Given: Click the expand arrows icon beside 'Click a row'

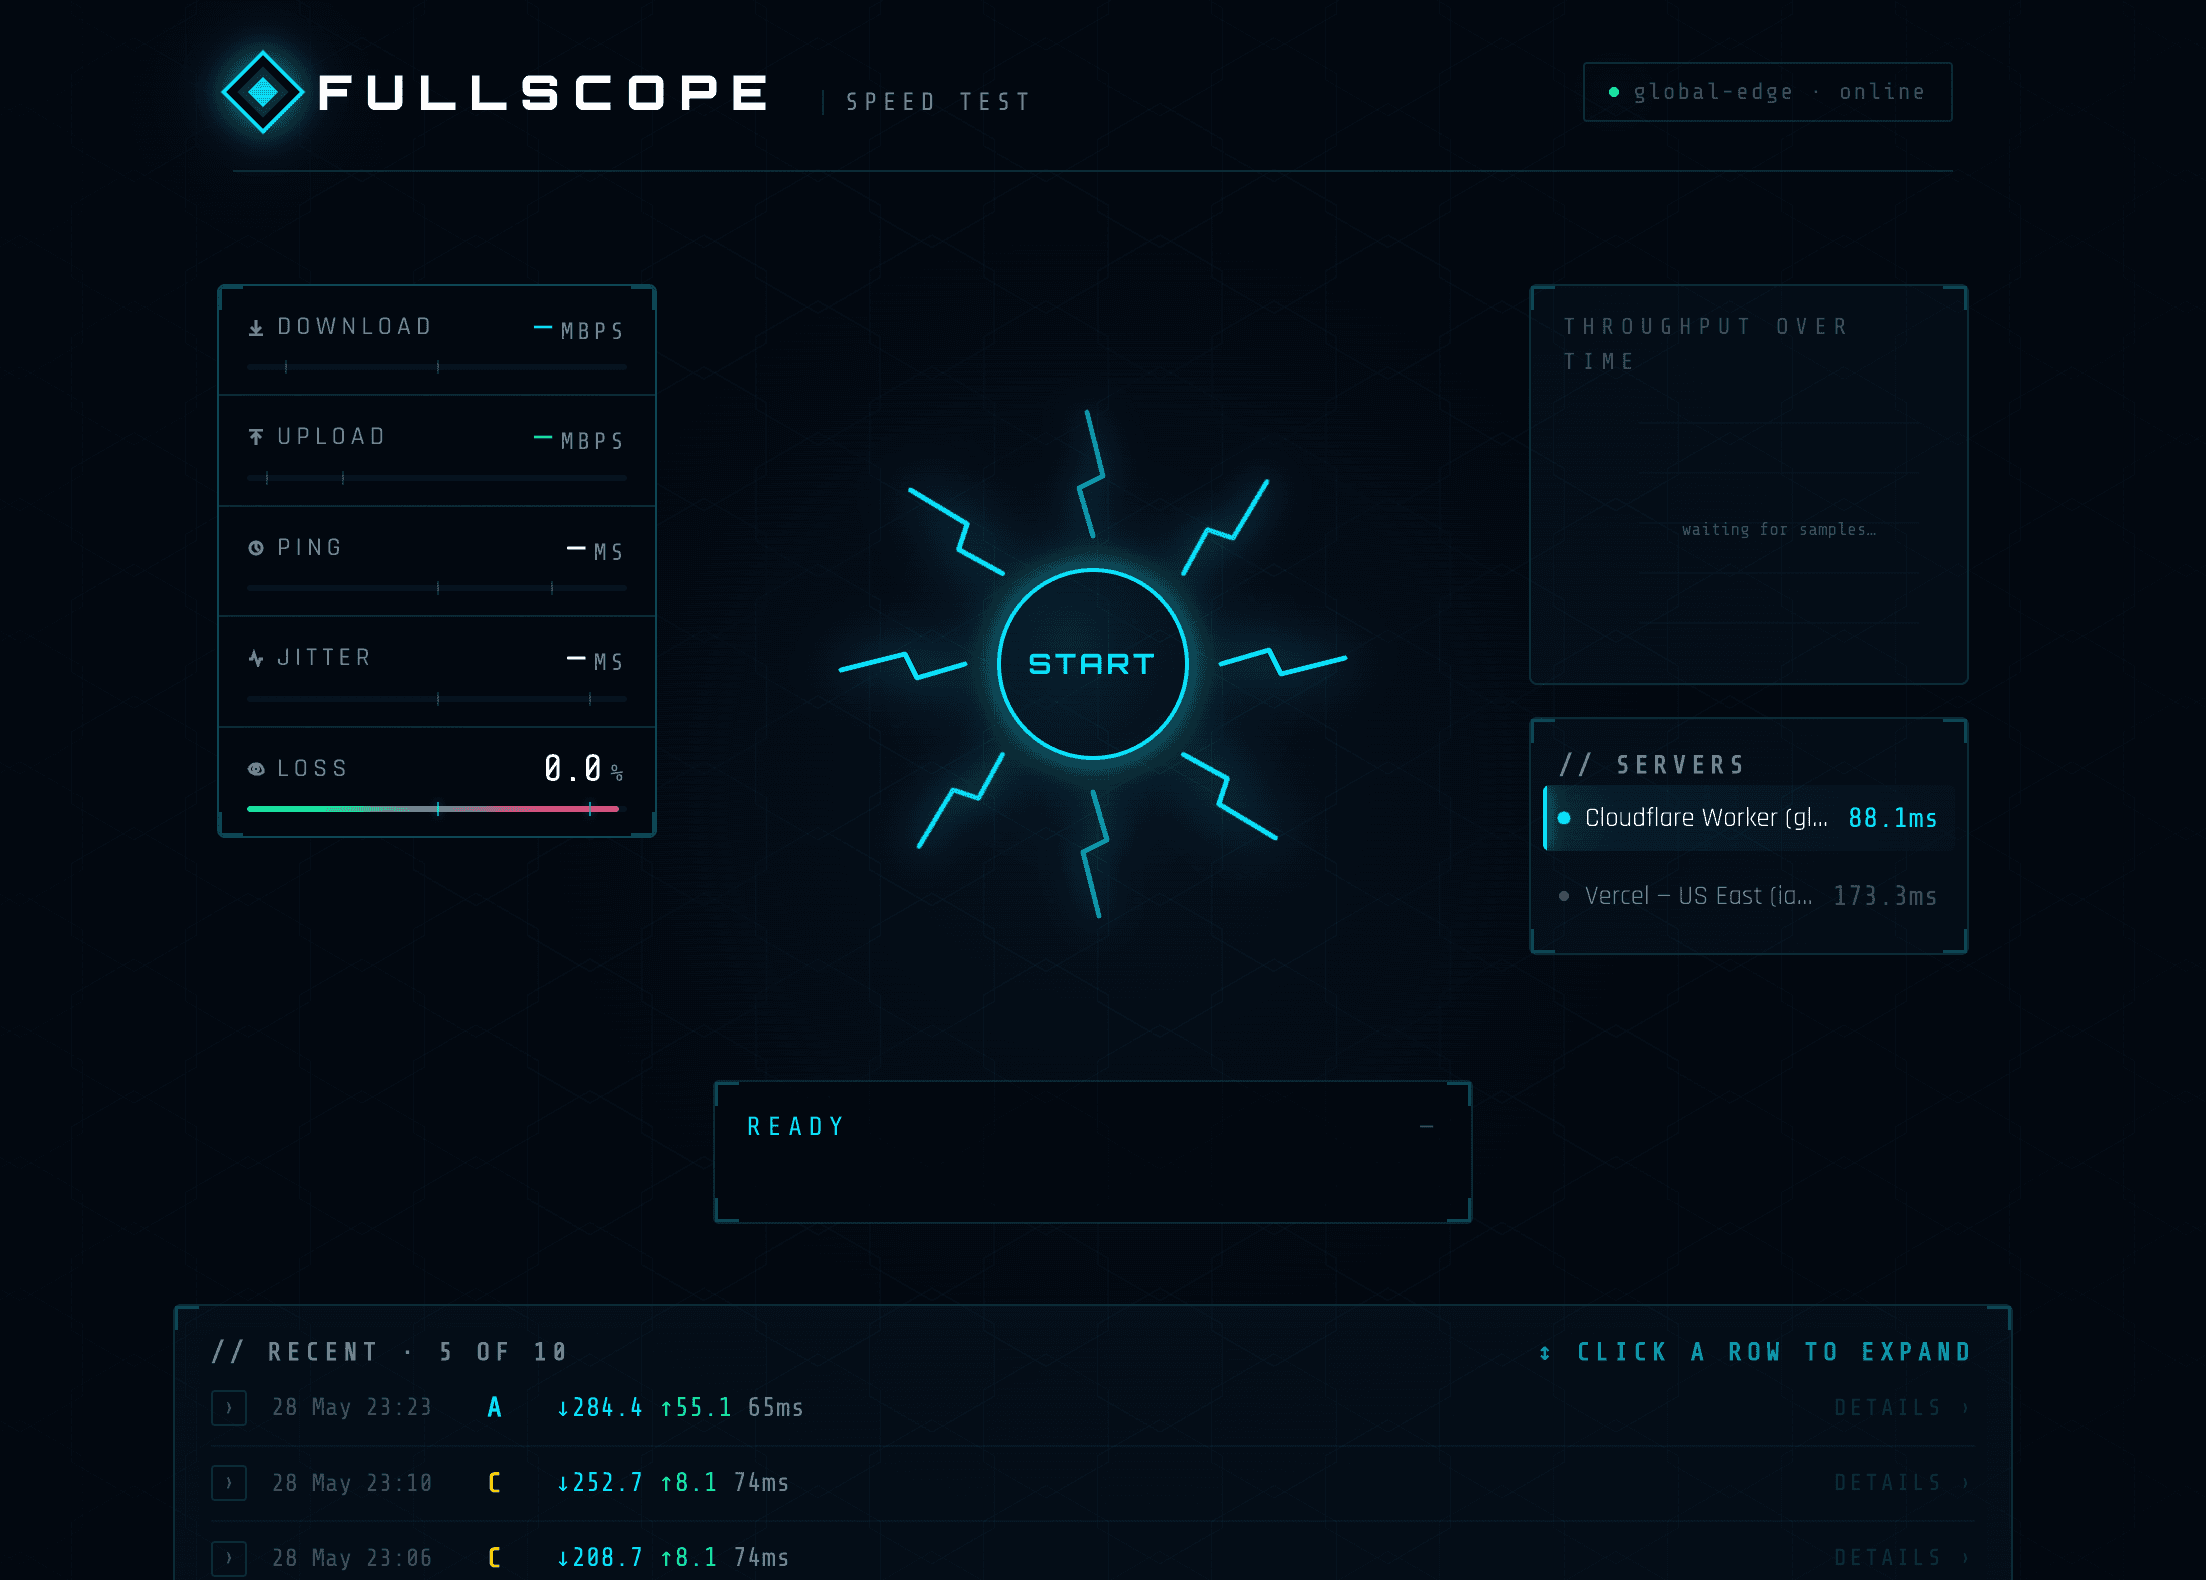Looking at the screenshot, I should coord(1545,1353).
